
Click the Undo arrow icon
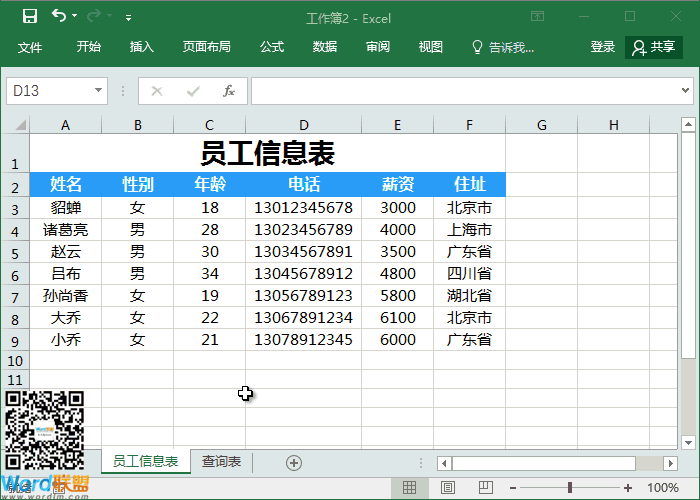59,16
